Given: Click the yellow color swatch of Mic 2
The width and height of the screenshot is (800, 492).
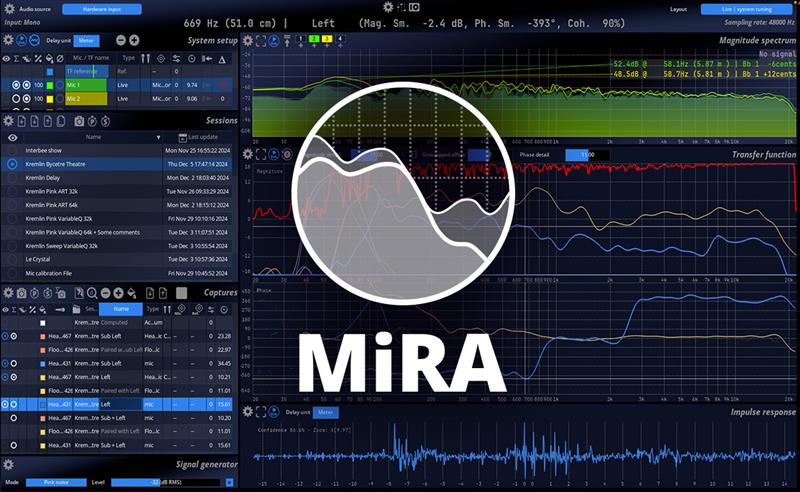Looking at the screenshot, I should pos(50,99).
